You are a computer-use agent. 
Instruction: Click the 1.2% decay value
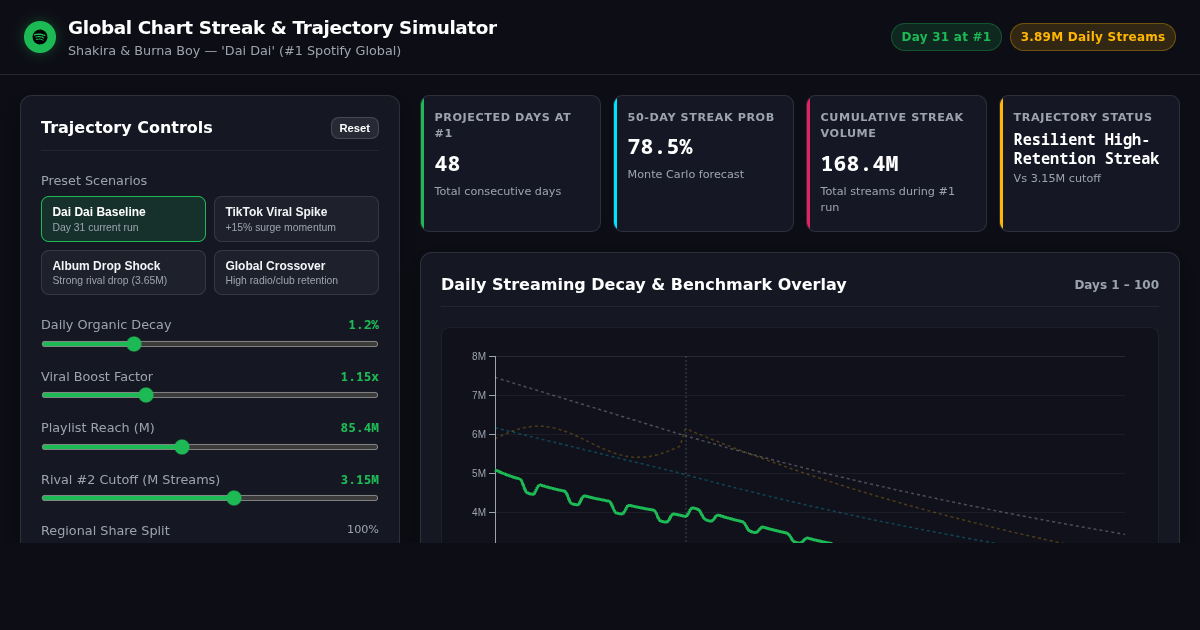point(363,325)
